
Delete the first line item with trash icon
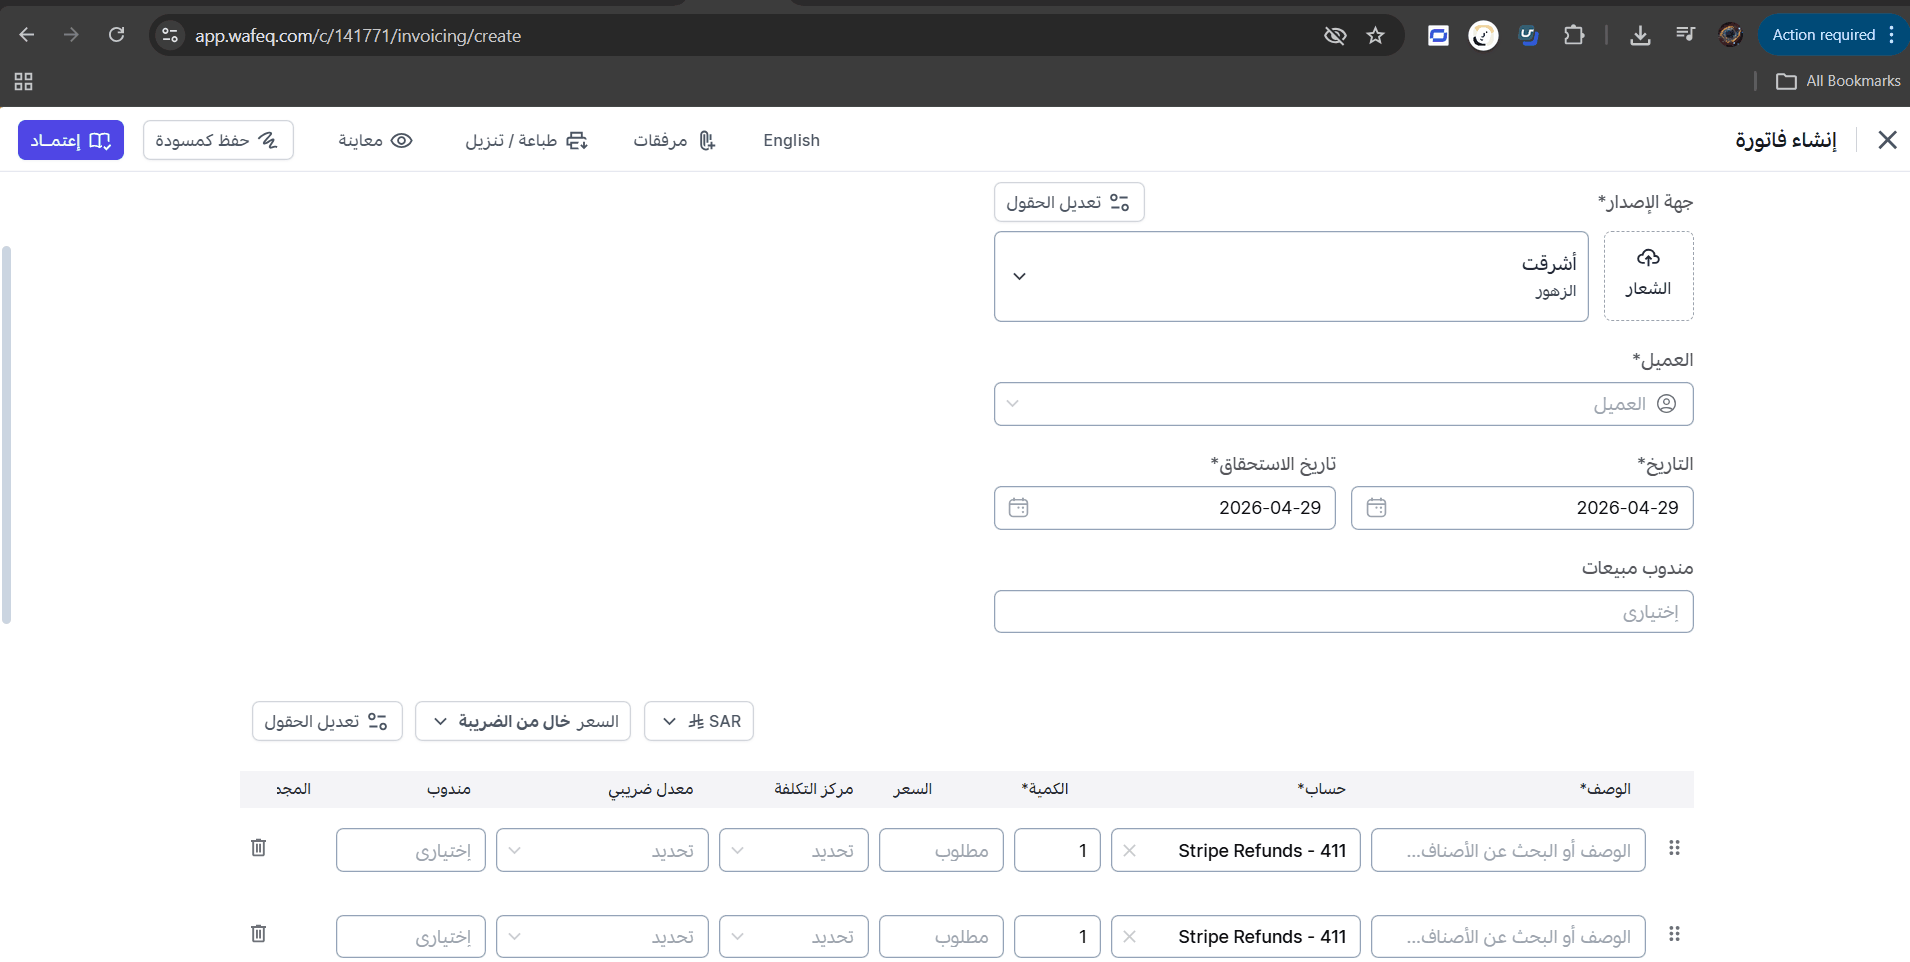click(258, 848)
